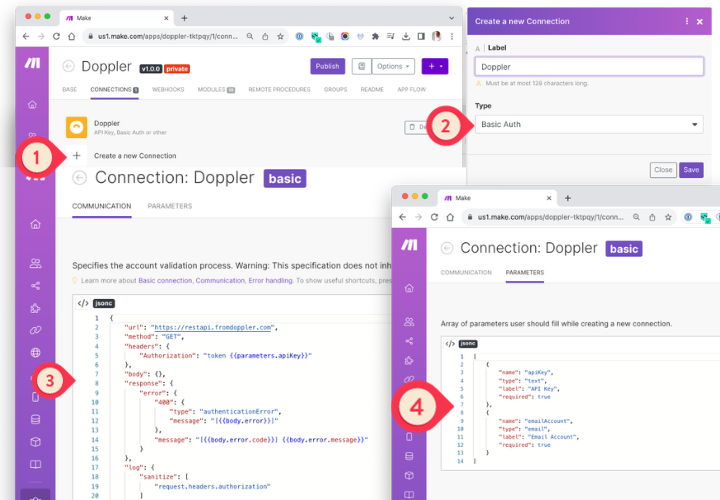Select the COMMUNICATION tab in the Communication window
Screen dimensions: 720x500
(101, 206)
